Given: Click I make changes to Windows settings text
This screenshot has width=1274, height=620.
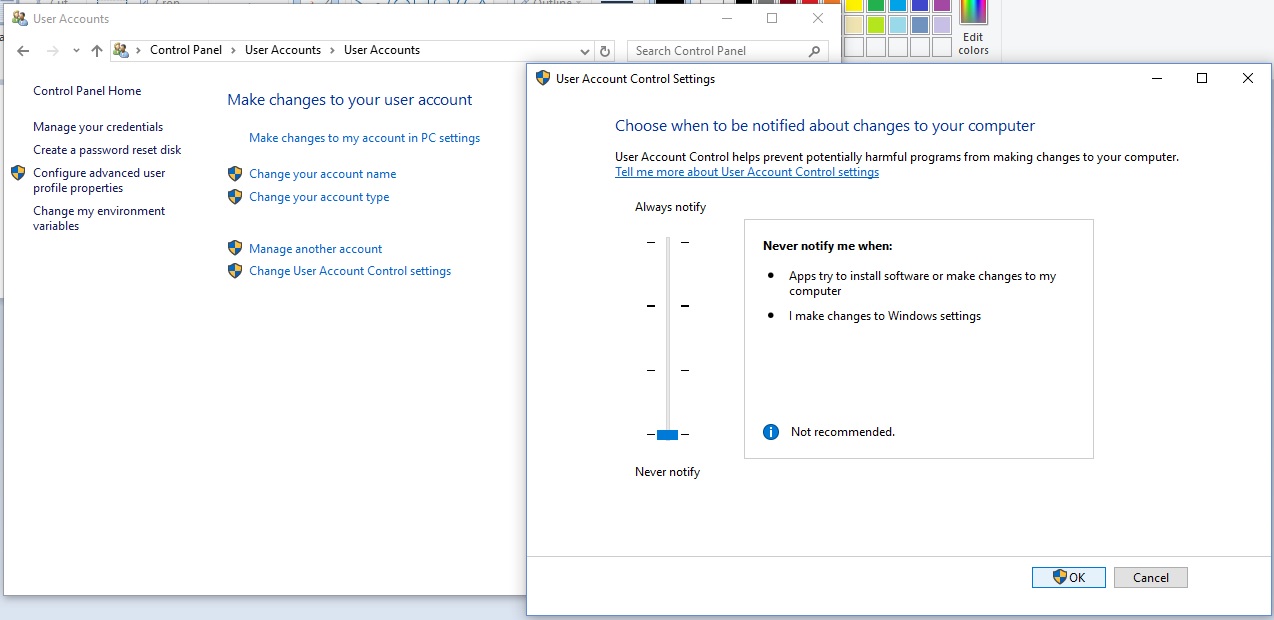Looking at the screenshot, I should click(x=885, y=316).
